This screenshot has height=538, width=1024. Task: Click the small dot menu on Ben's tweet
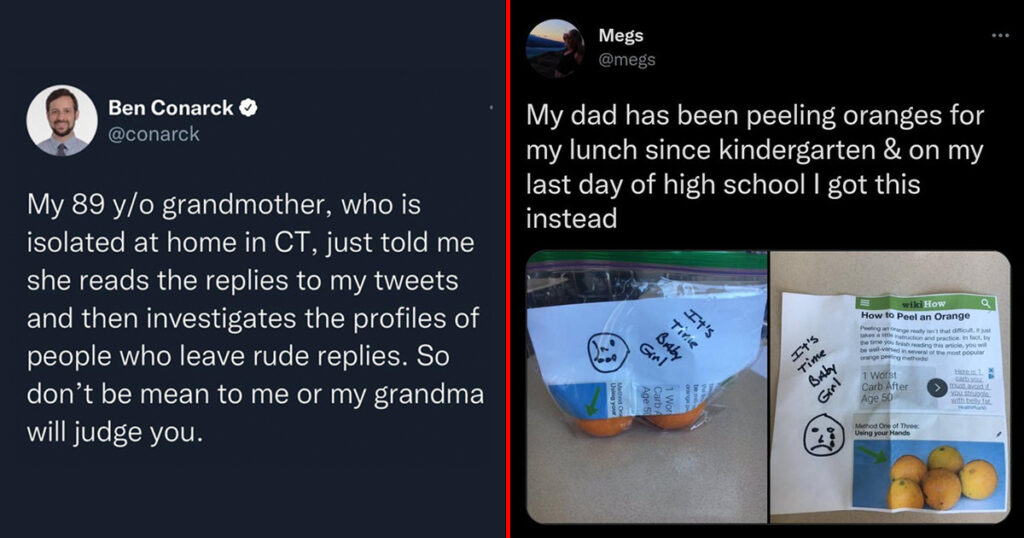[x=491, y=107]
